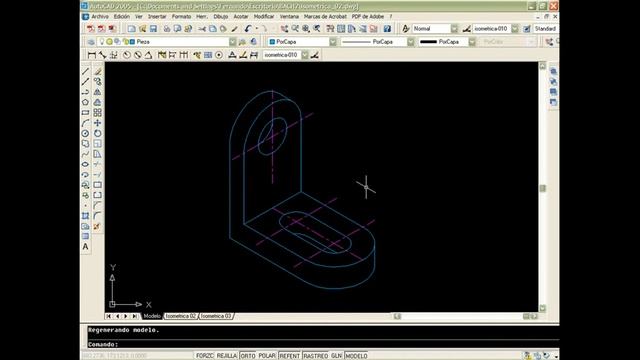
Task: Select the Angular Dimension tool
Action: 149,55
